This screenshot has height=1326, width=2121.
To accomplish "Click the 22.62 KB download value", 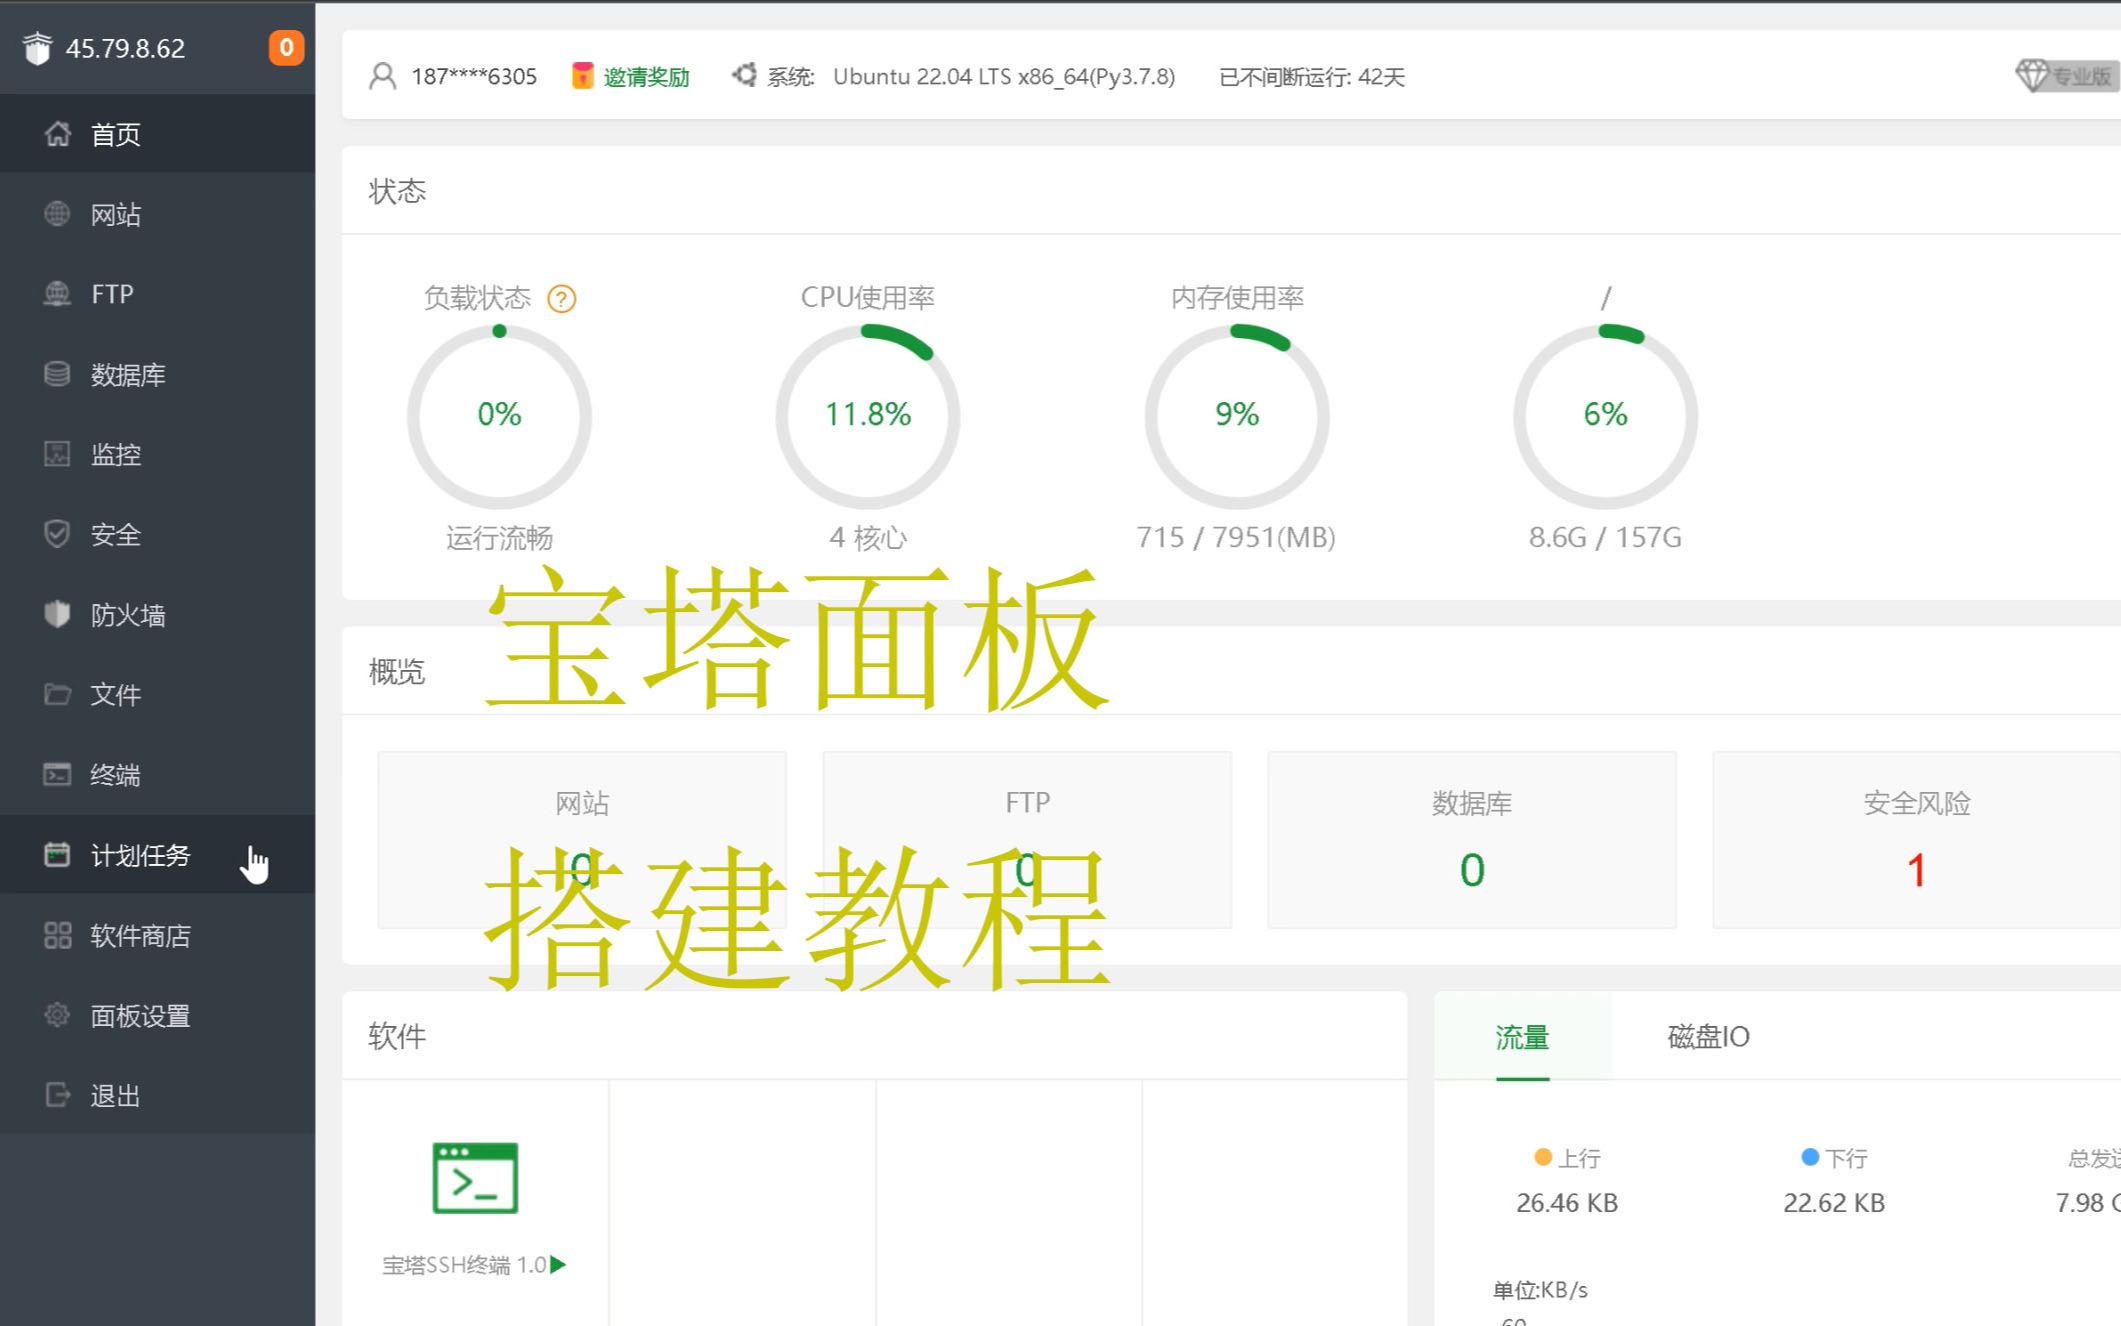I will click(x=1834, y=1203).
